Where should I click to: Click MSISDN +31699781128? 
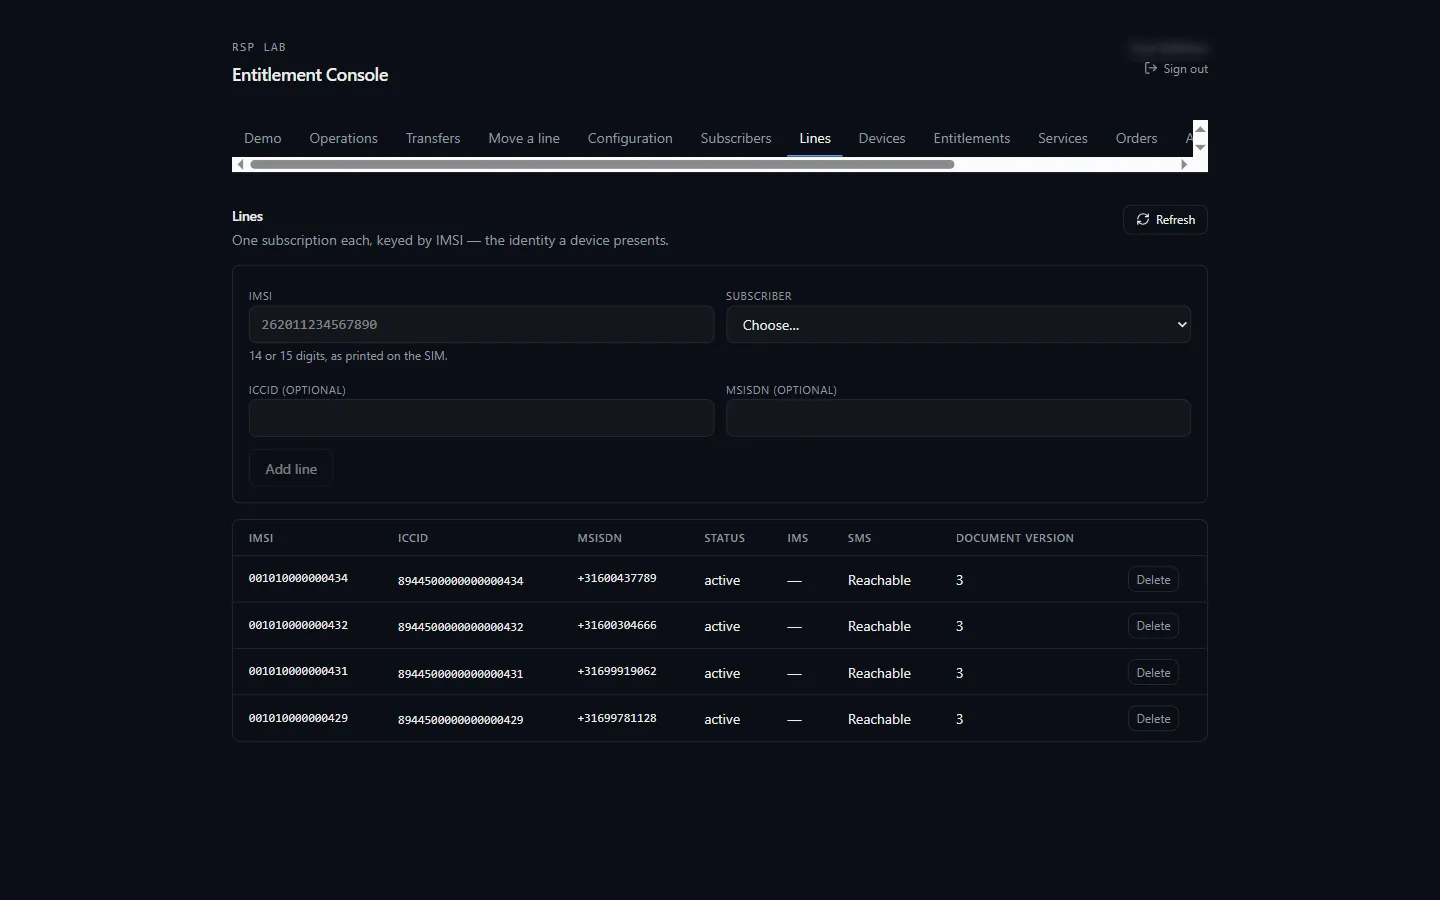point(617,718)
